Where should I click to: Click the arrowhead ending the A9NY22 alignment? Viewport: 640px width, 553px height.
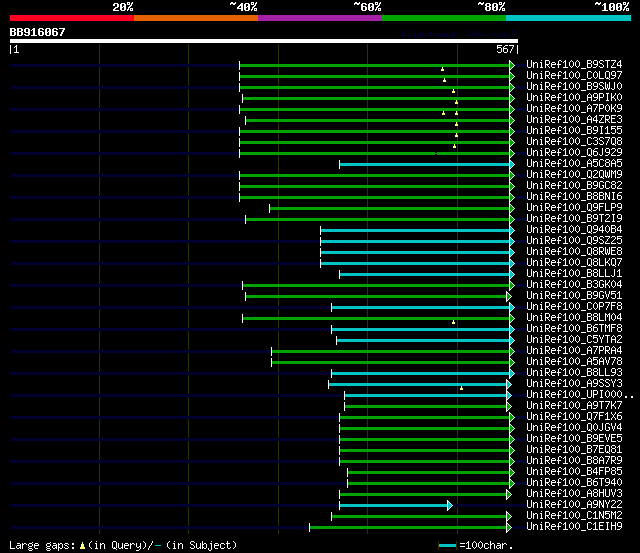tap(450, 506)
